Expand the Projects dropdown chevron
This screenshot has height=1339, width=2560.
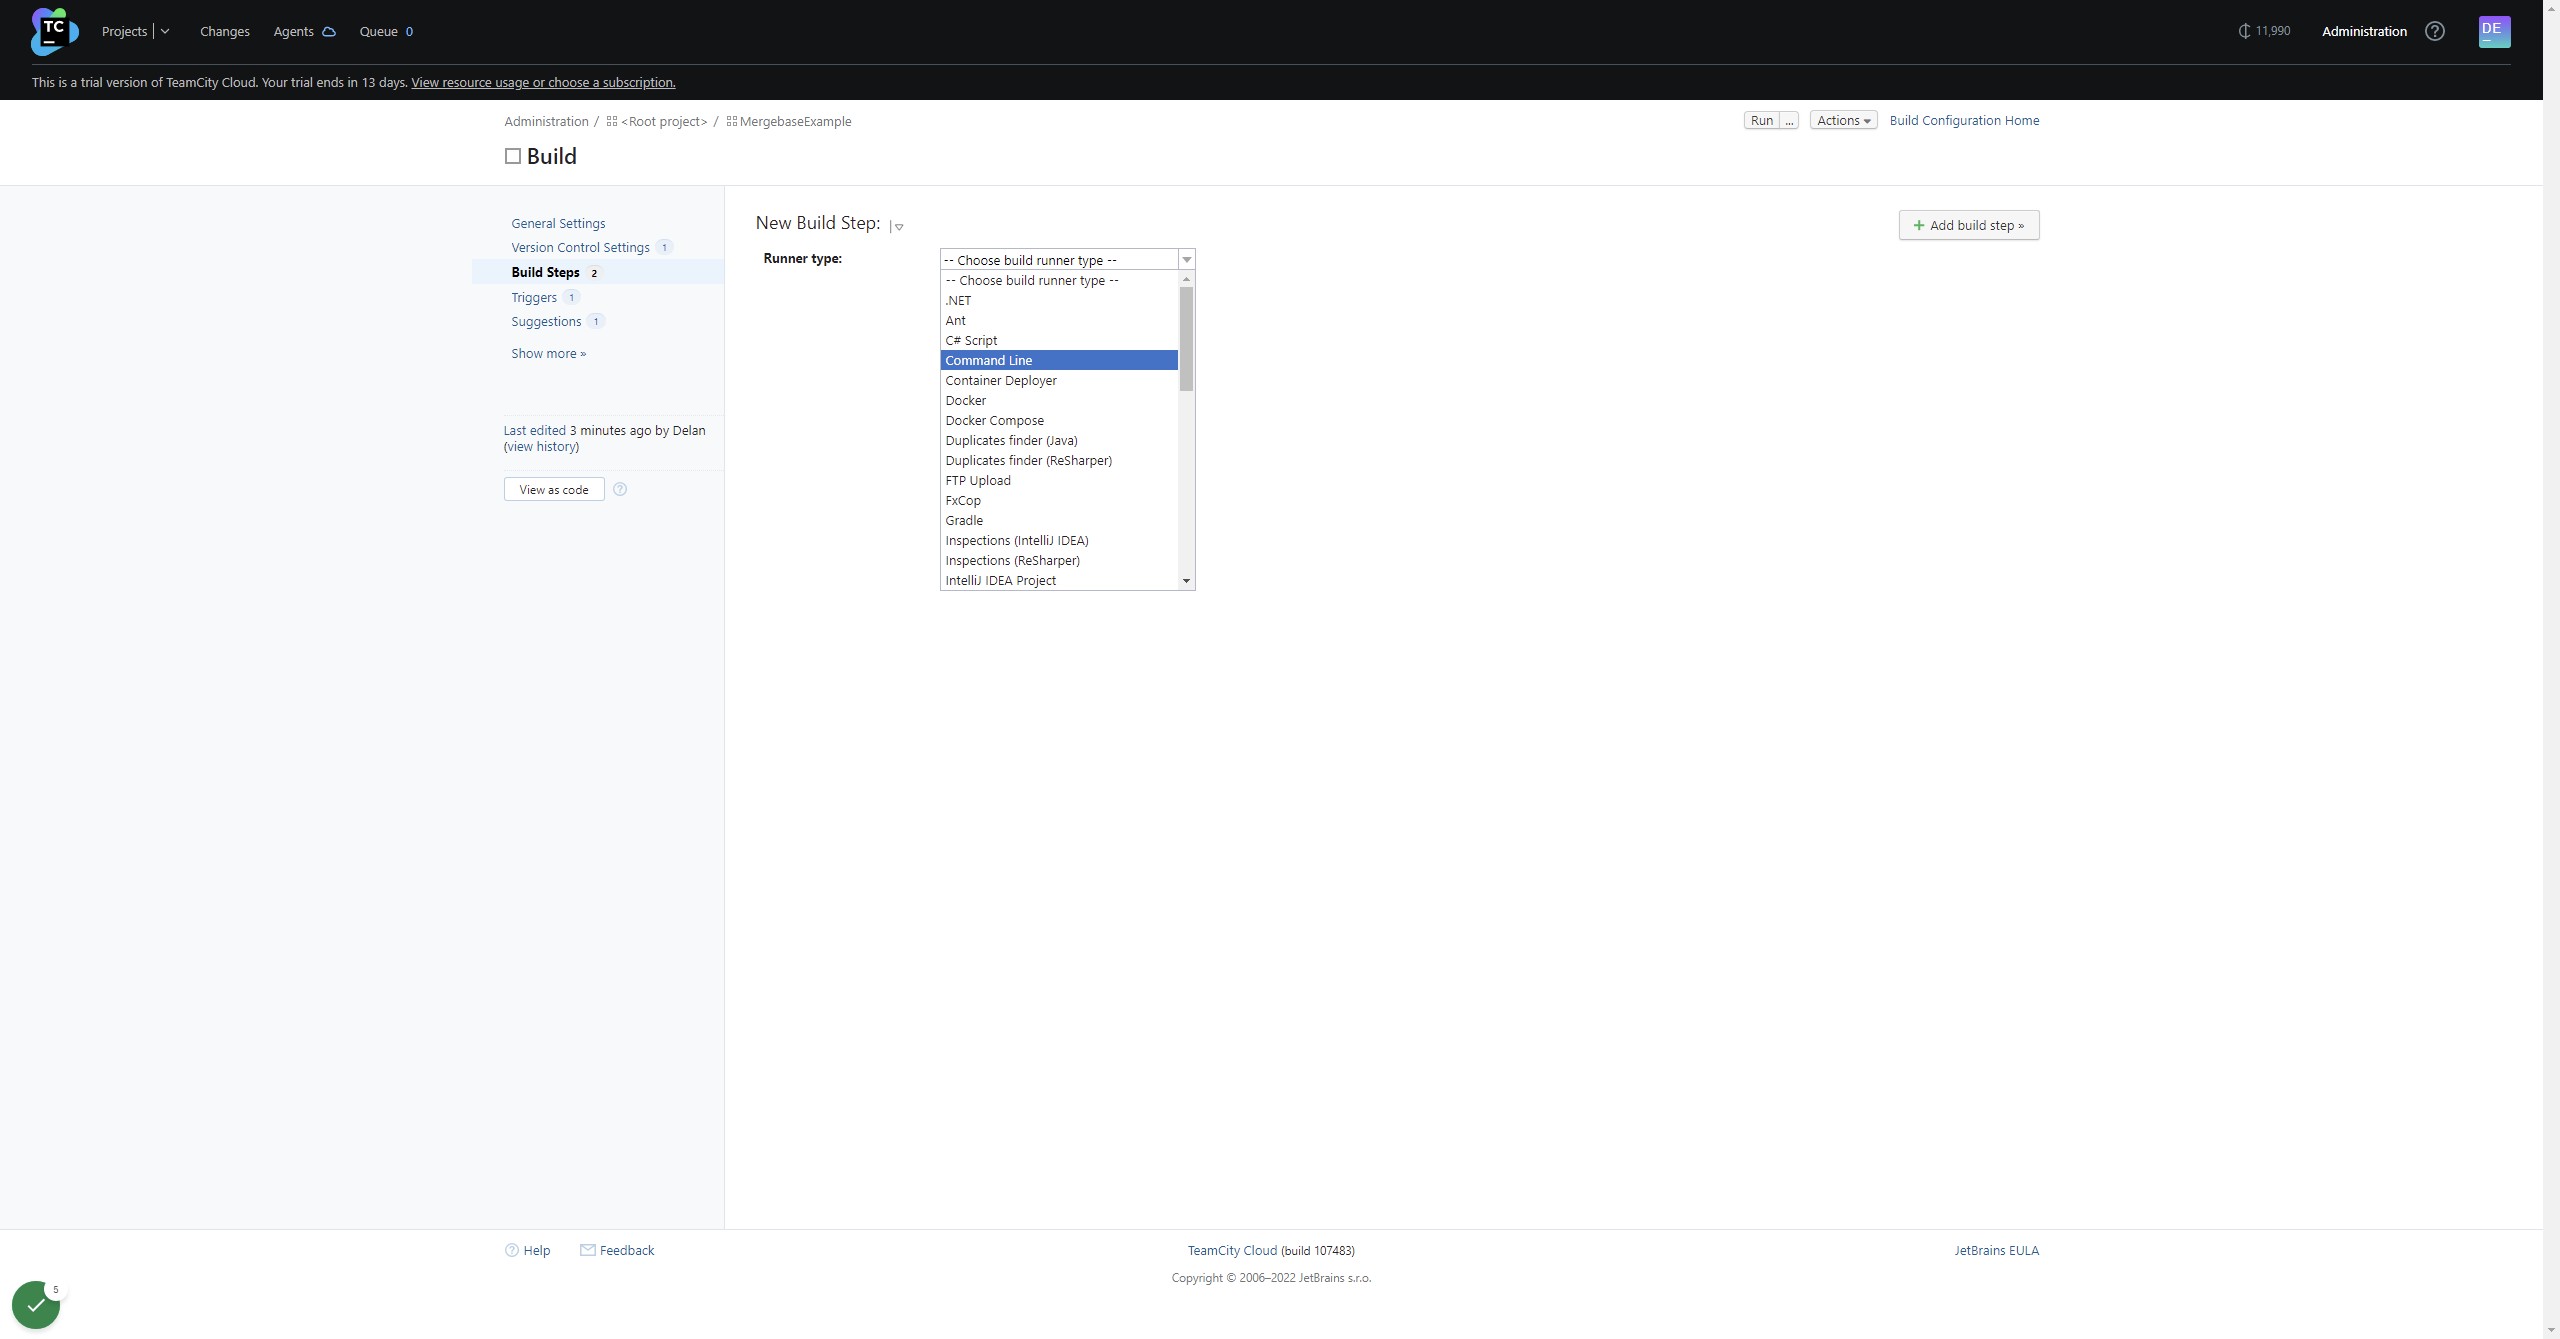click(x=165, y=31)
